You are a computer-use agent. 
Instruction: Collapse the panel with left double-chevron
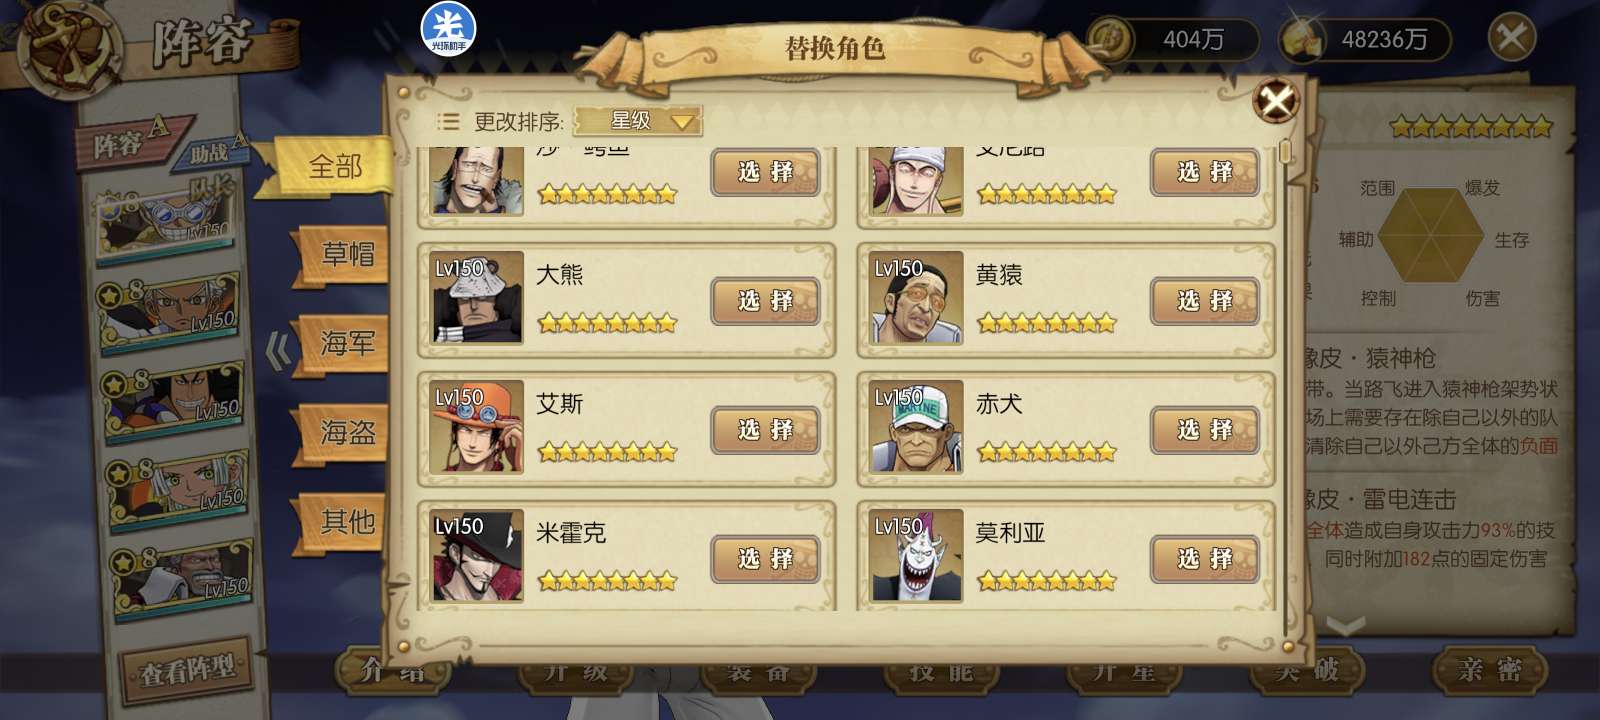[279, 351]
